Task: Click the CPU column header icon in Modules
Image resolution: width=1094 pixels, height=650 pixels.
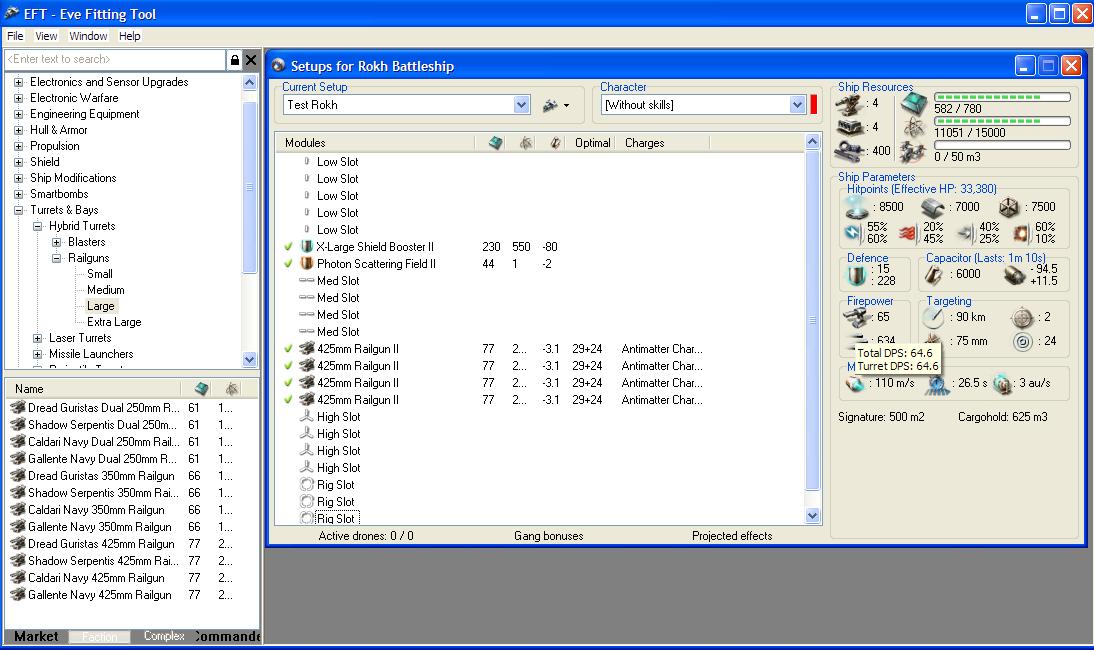Action: pyautogui.click(x=495, y=143)
